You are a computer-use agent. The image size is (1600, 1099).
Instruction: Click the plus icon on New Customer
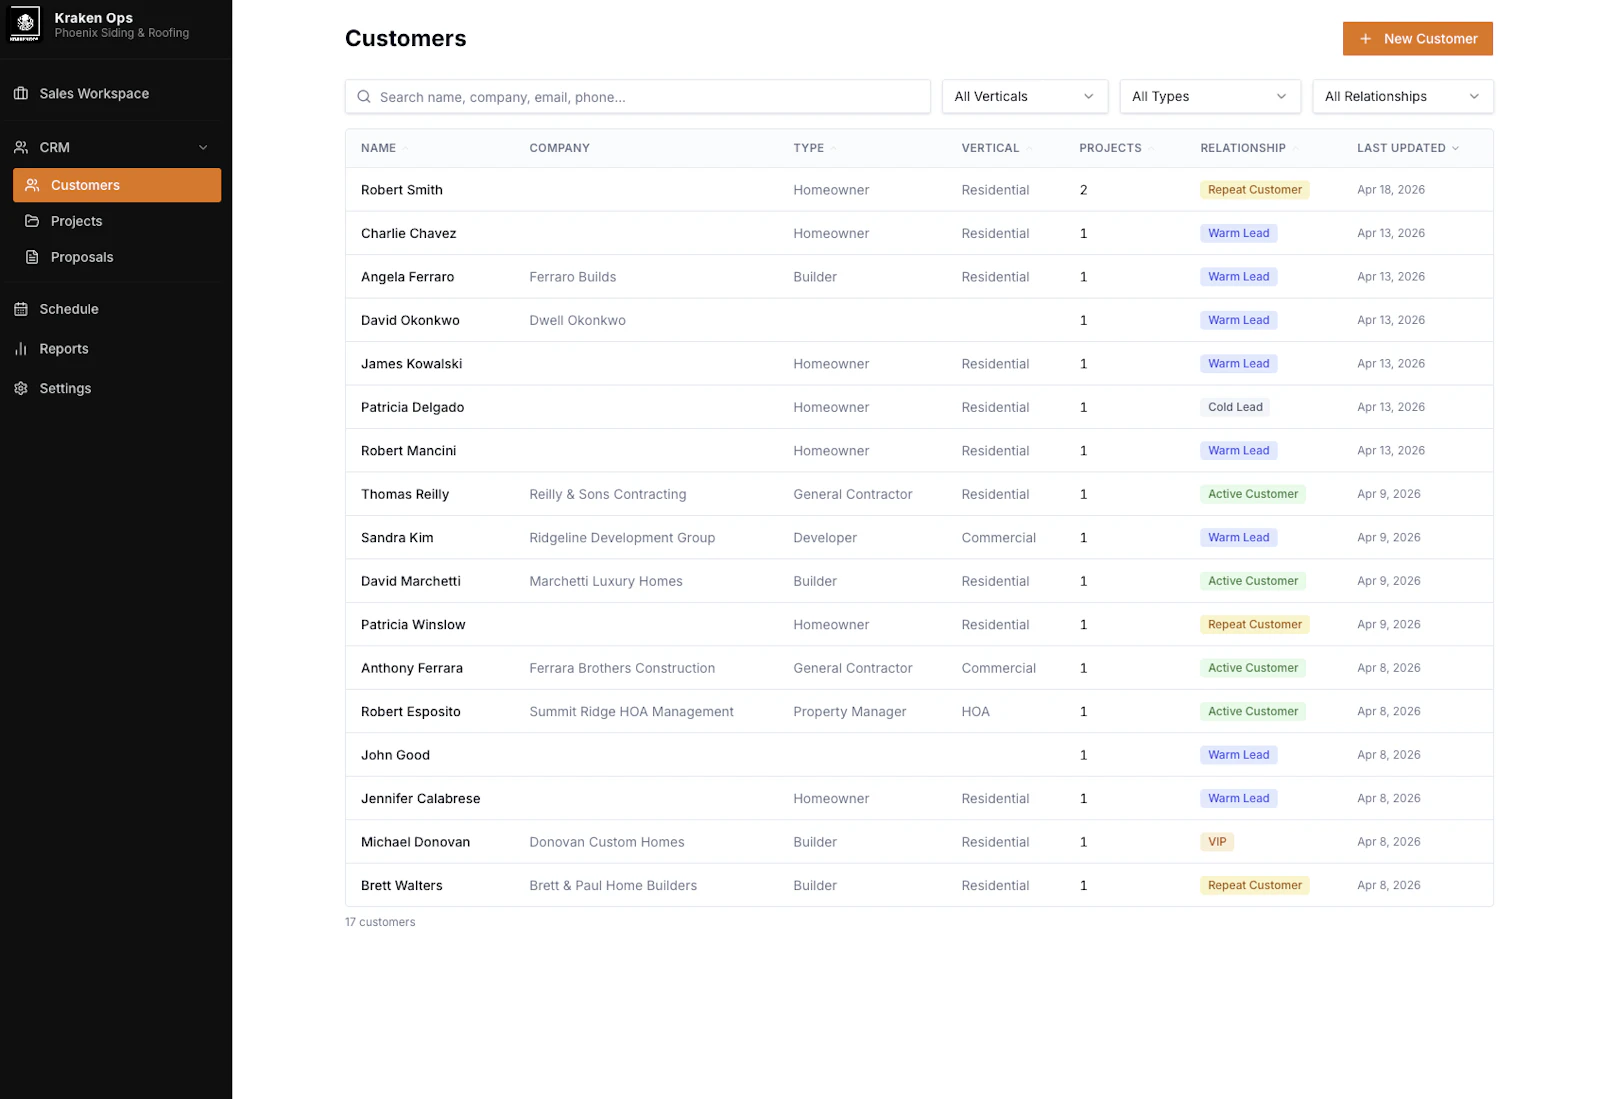click(x=1365, y=39)
